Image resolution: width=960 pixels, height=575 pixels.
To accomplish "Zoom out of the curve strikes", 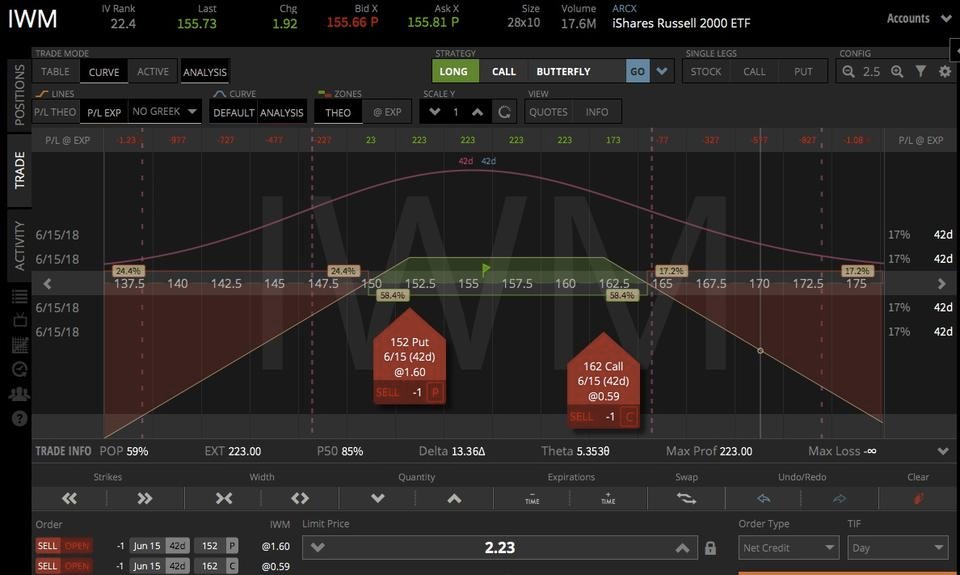I will tap(848, 72).
